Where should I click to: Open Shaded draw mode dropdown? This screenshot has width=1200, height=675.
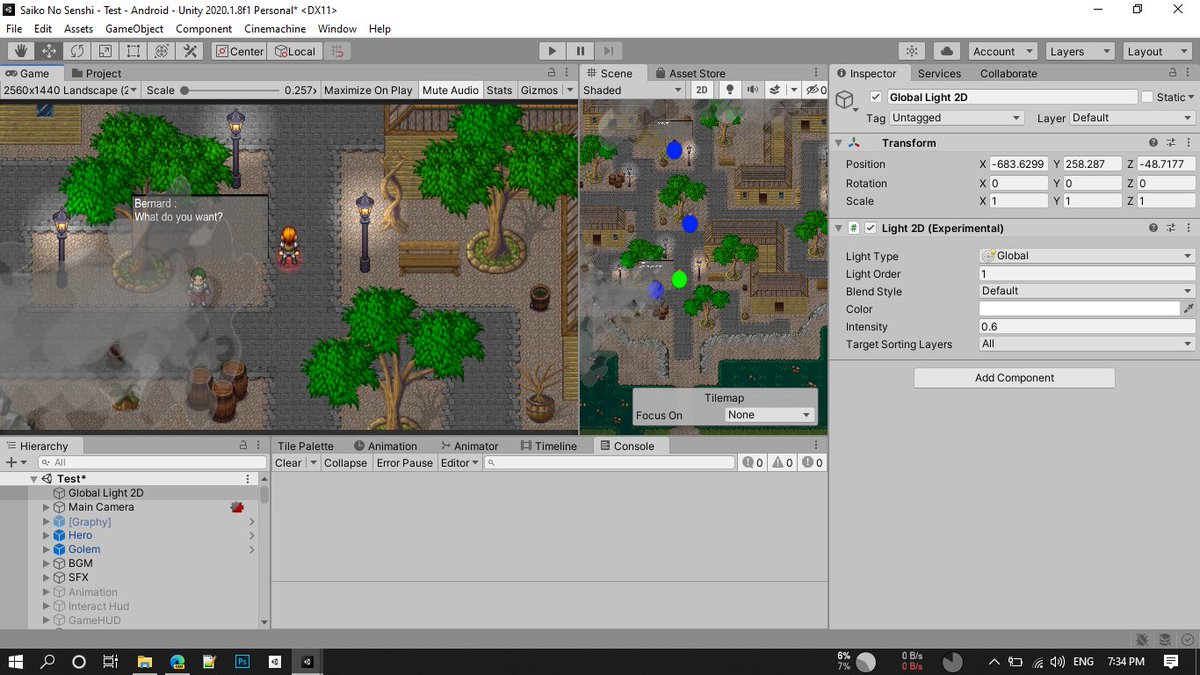[x=634, y=90]
